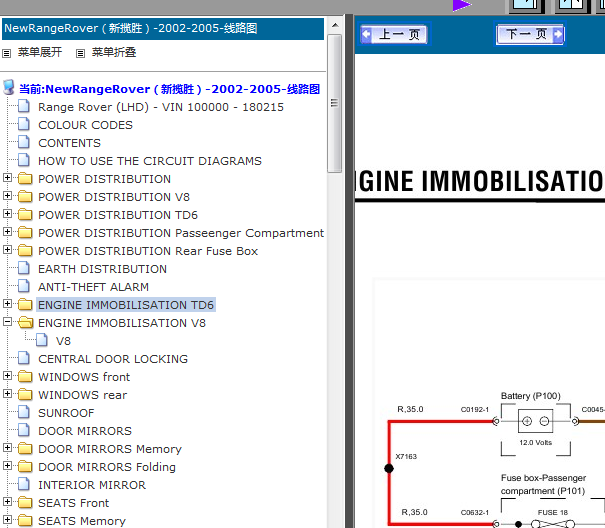Click the 上一页 previous page button
Image resolution: width=605 pixels, height=528 pixels.
tap(394, 34)
